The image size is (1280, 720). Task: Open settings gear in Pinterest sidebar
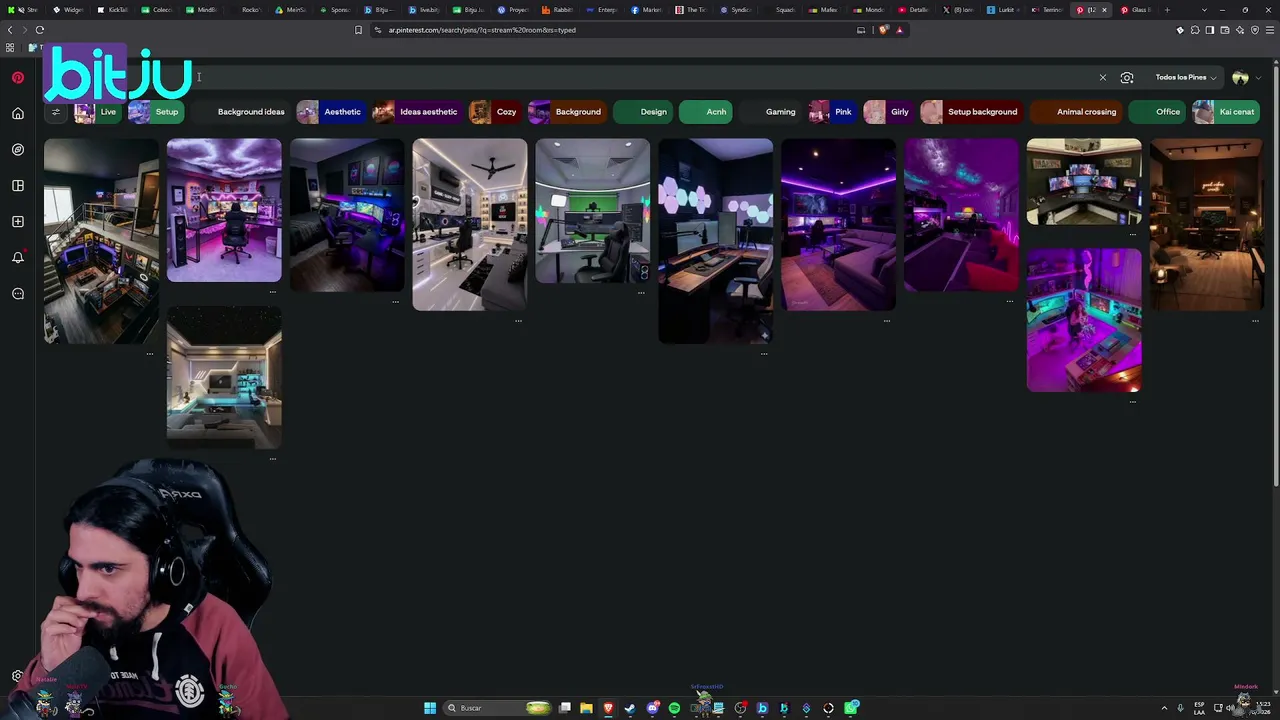[17, 676]
